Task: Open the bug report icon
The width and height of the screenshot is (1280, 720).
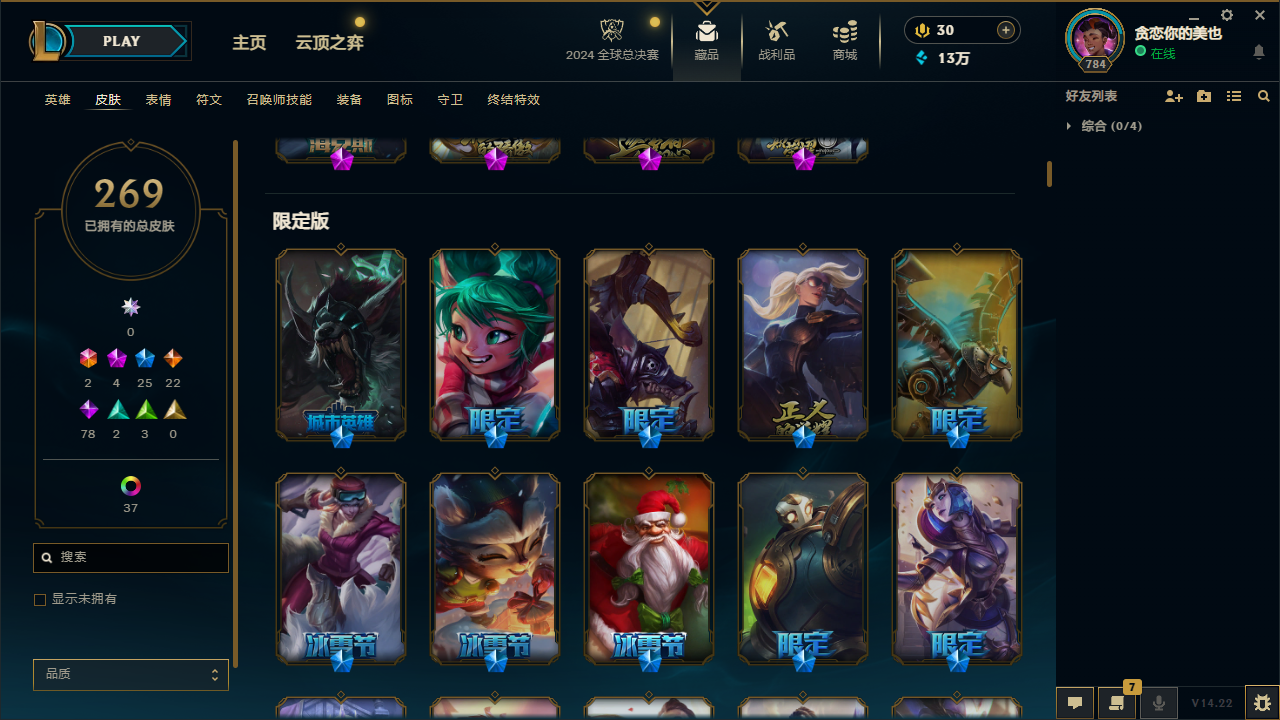Action: [x=1262, y=703]
